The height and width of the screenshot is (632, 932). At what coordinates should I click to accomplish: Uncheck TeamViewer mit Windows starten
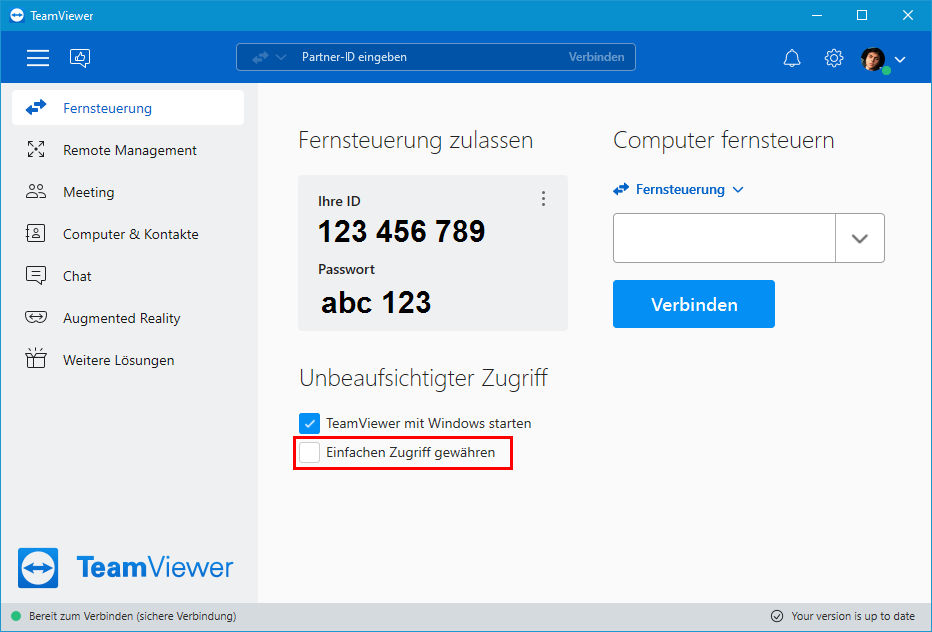click(x=309, y=423)
